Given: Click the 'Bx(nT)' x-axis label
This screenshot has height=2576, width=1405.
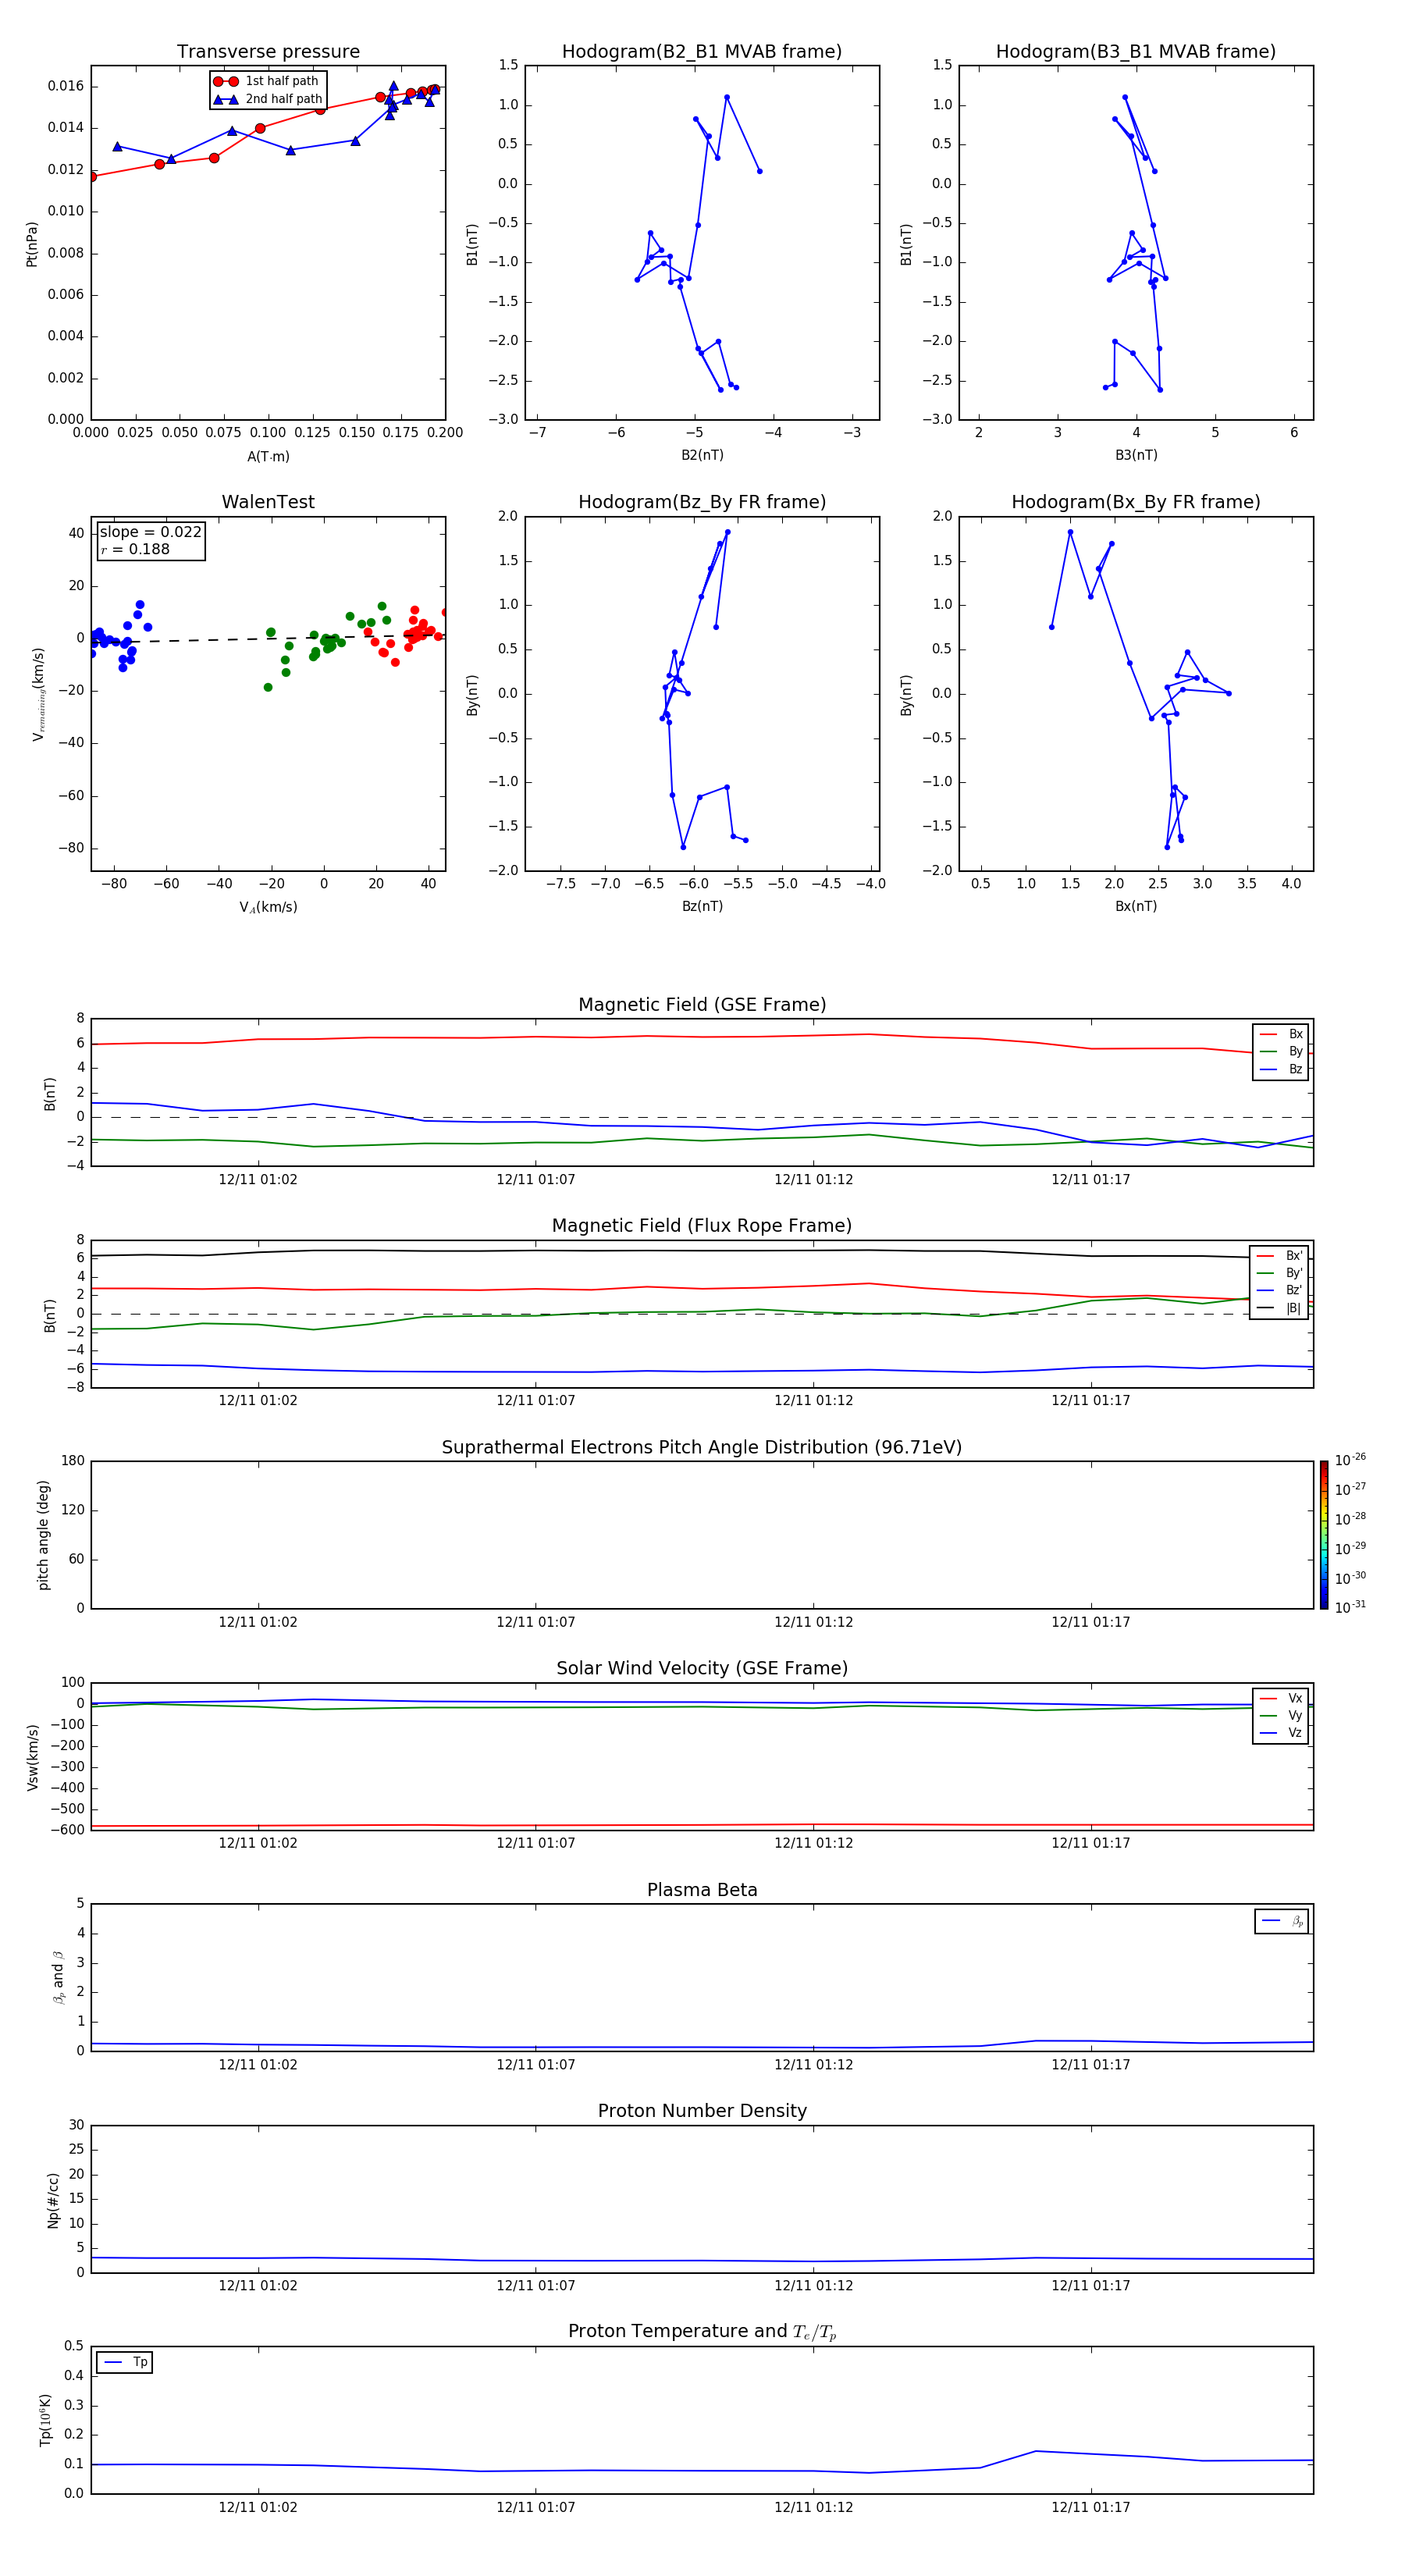Looking at the screenshot, I should tap(1136, 906).
